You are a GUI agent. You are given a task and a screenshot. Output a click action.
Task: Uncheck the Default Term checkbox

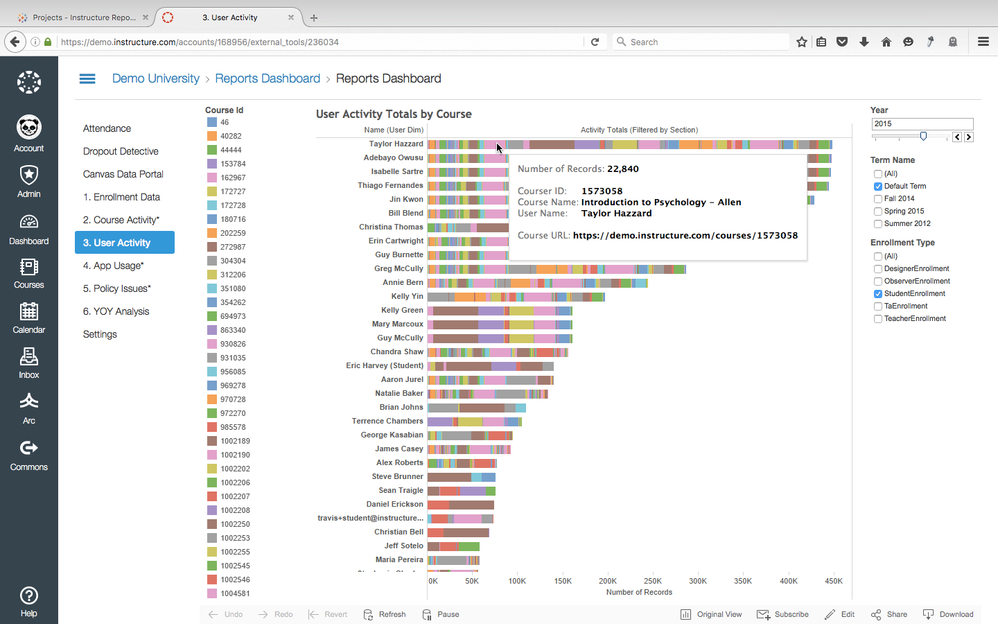pyautogui.click(x=878, y=187)
